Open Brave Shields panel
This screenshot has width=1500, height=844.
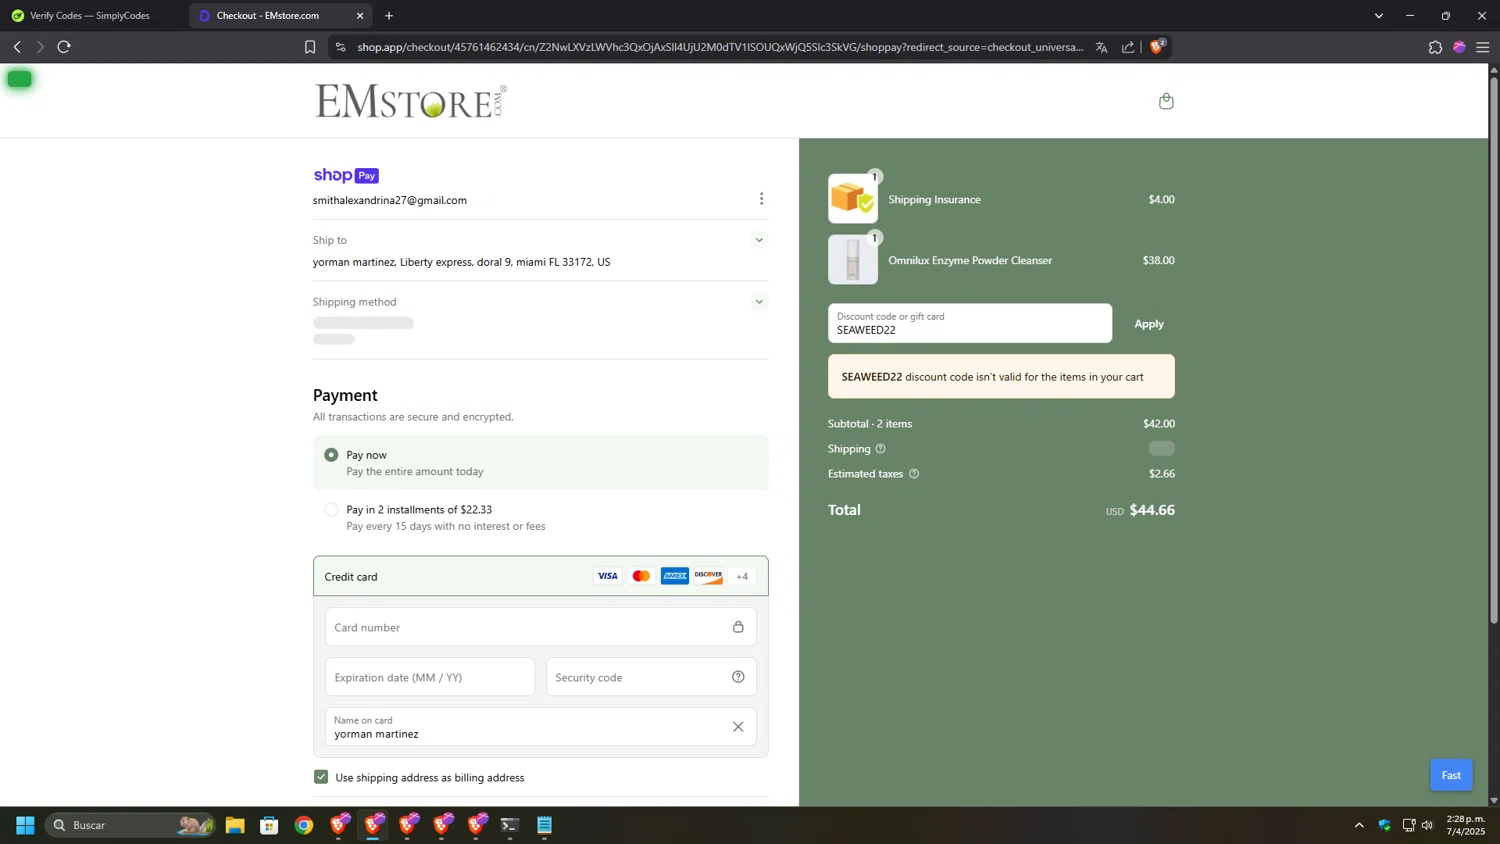click(1157, 47)
